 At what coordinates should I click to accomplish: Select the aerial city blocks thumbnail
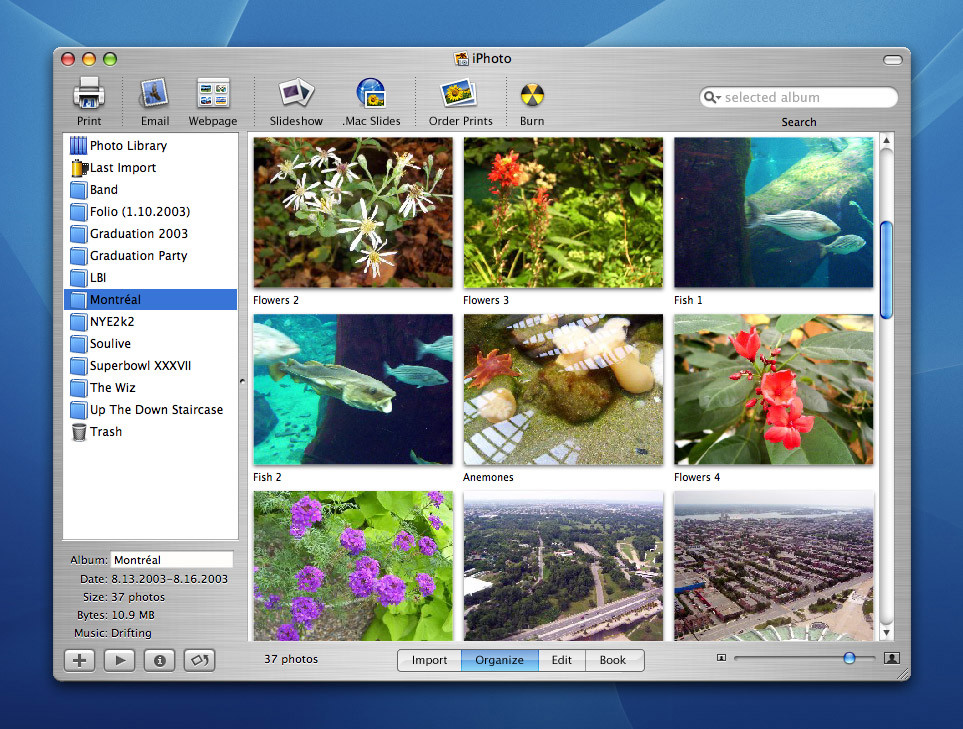tap(774, 566)
